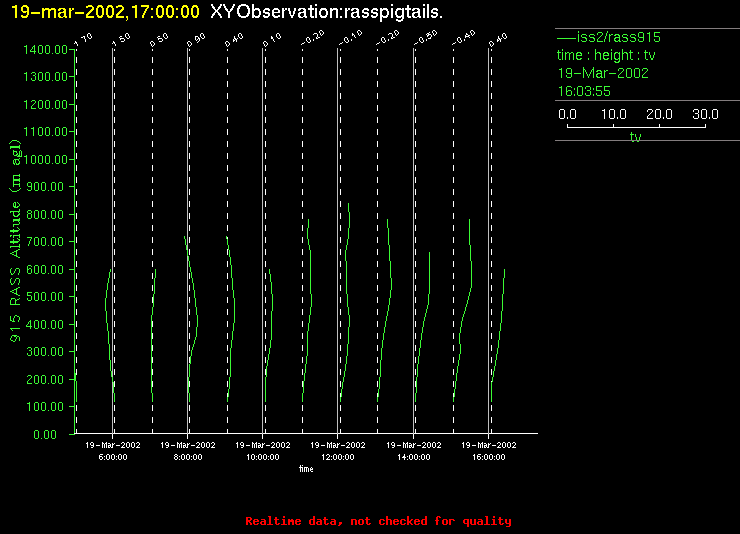Click the x-axis label "16:00:00"
740x534 pixels.
coord(489,457)
